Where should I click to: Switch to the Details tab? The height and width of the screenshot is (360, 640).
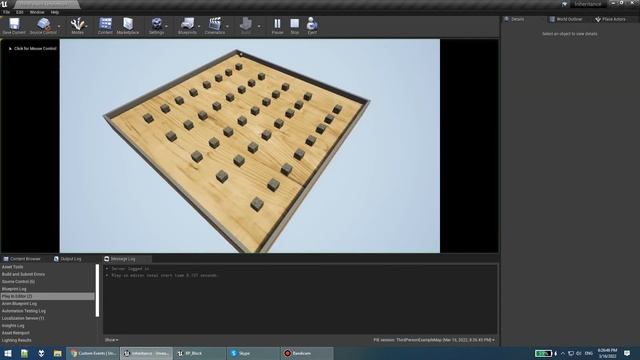518,19
